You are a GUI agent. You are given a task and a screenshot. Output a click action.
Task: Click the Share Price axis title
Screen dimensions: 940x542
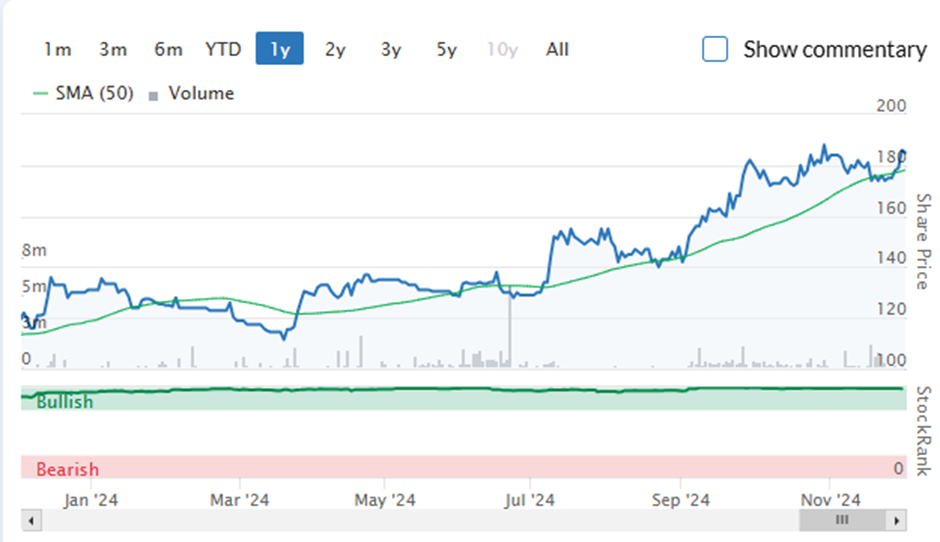pos(923,242)
